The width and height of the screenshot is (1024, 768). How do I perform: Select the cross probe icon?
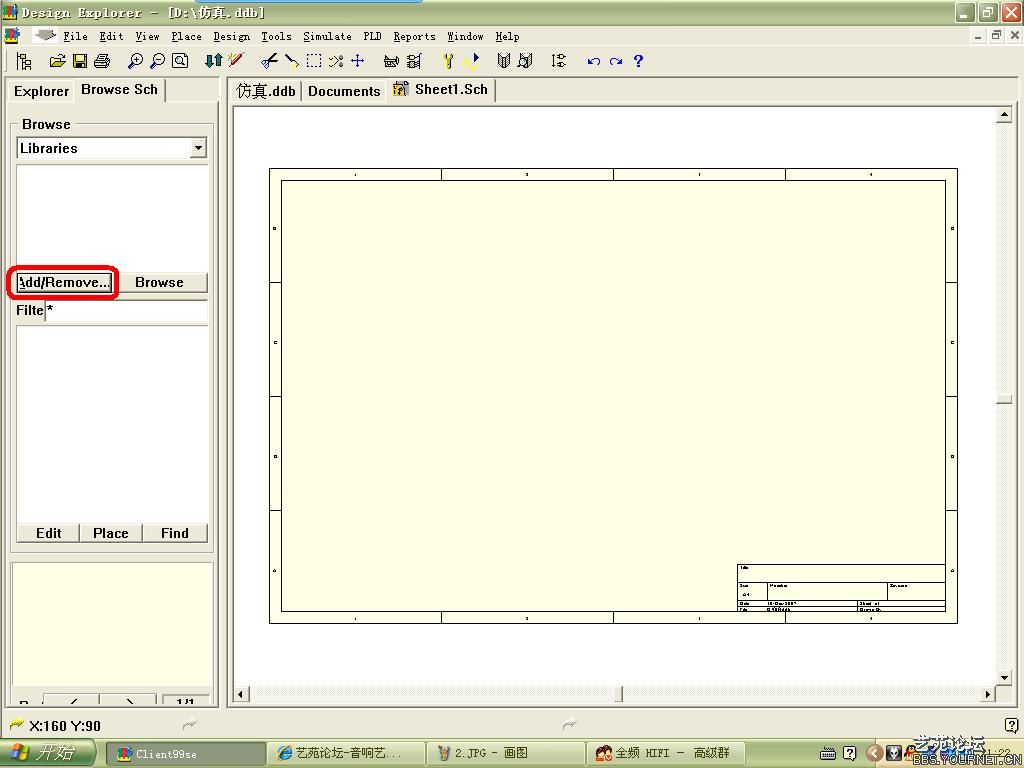pyautogui.click(x=236, y=61)
